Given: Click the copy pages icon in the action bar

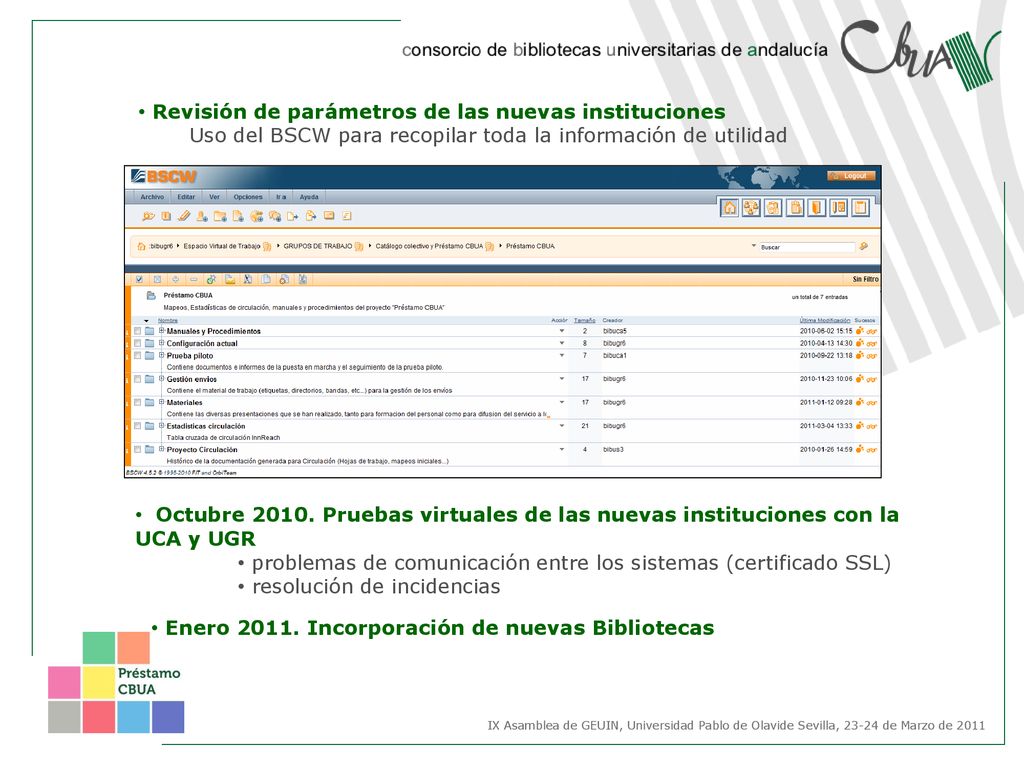Looking at the screenshot, I should pos(266,280).
